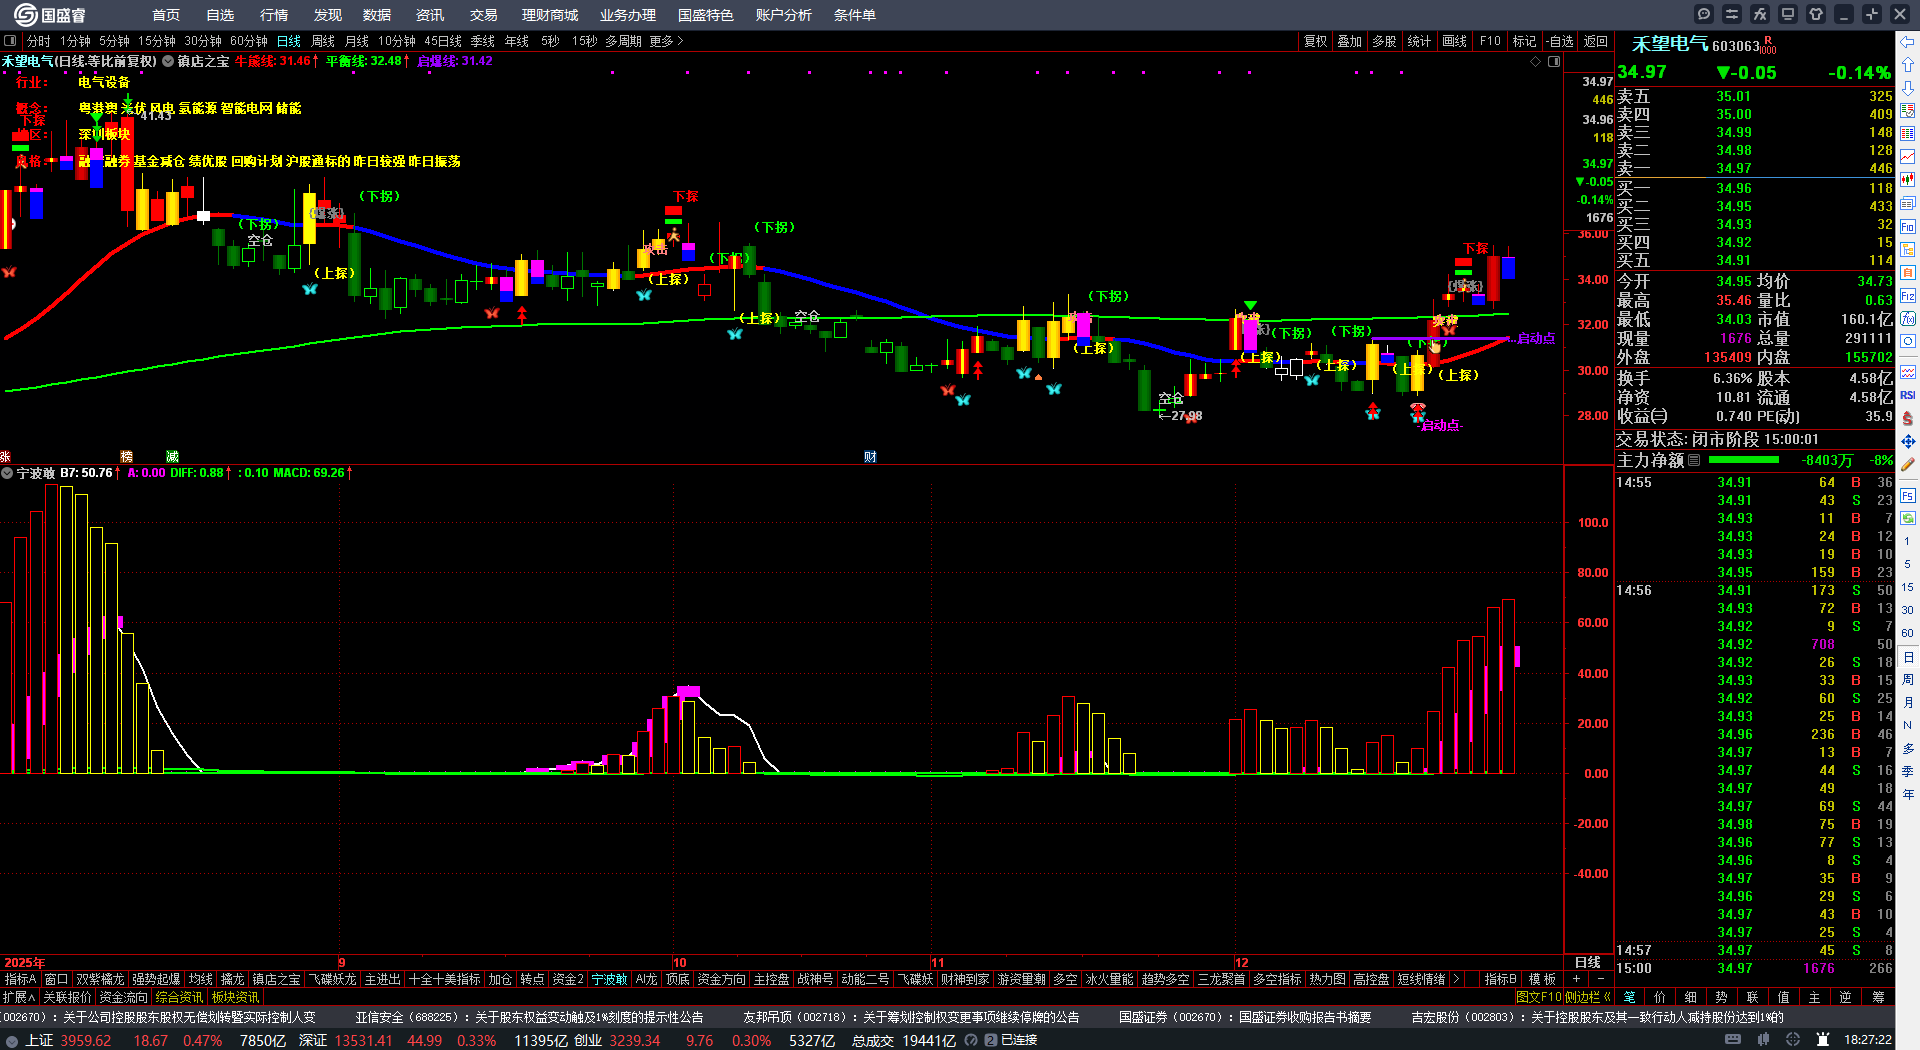Image resolution: width=1920 pixels, height=1050 pixels.
Task: Switch chart period to 月线
Action: 357,41
